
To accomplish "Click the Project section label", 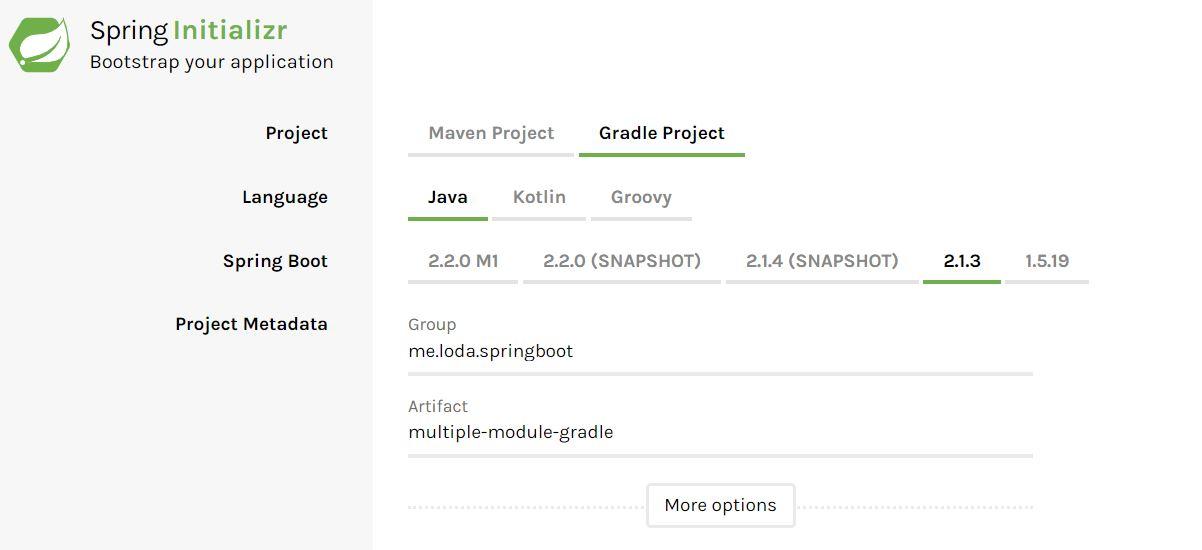I will click(x=296, y=133).
